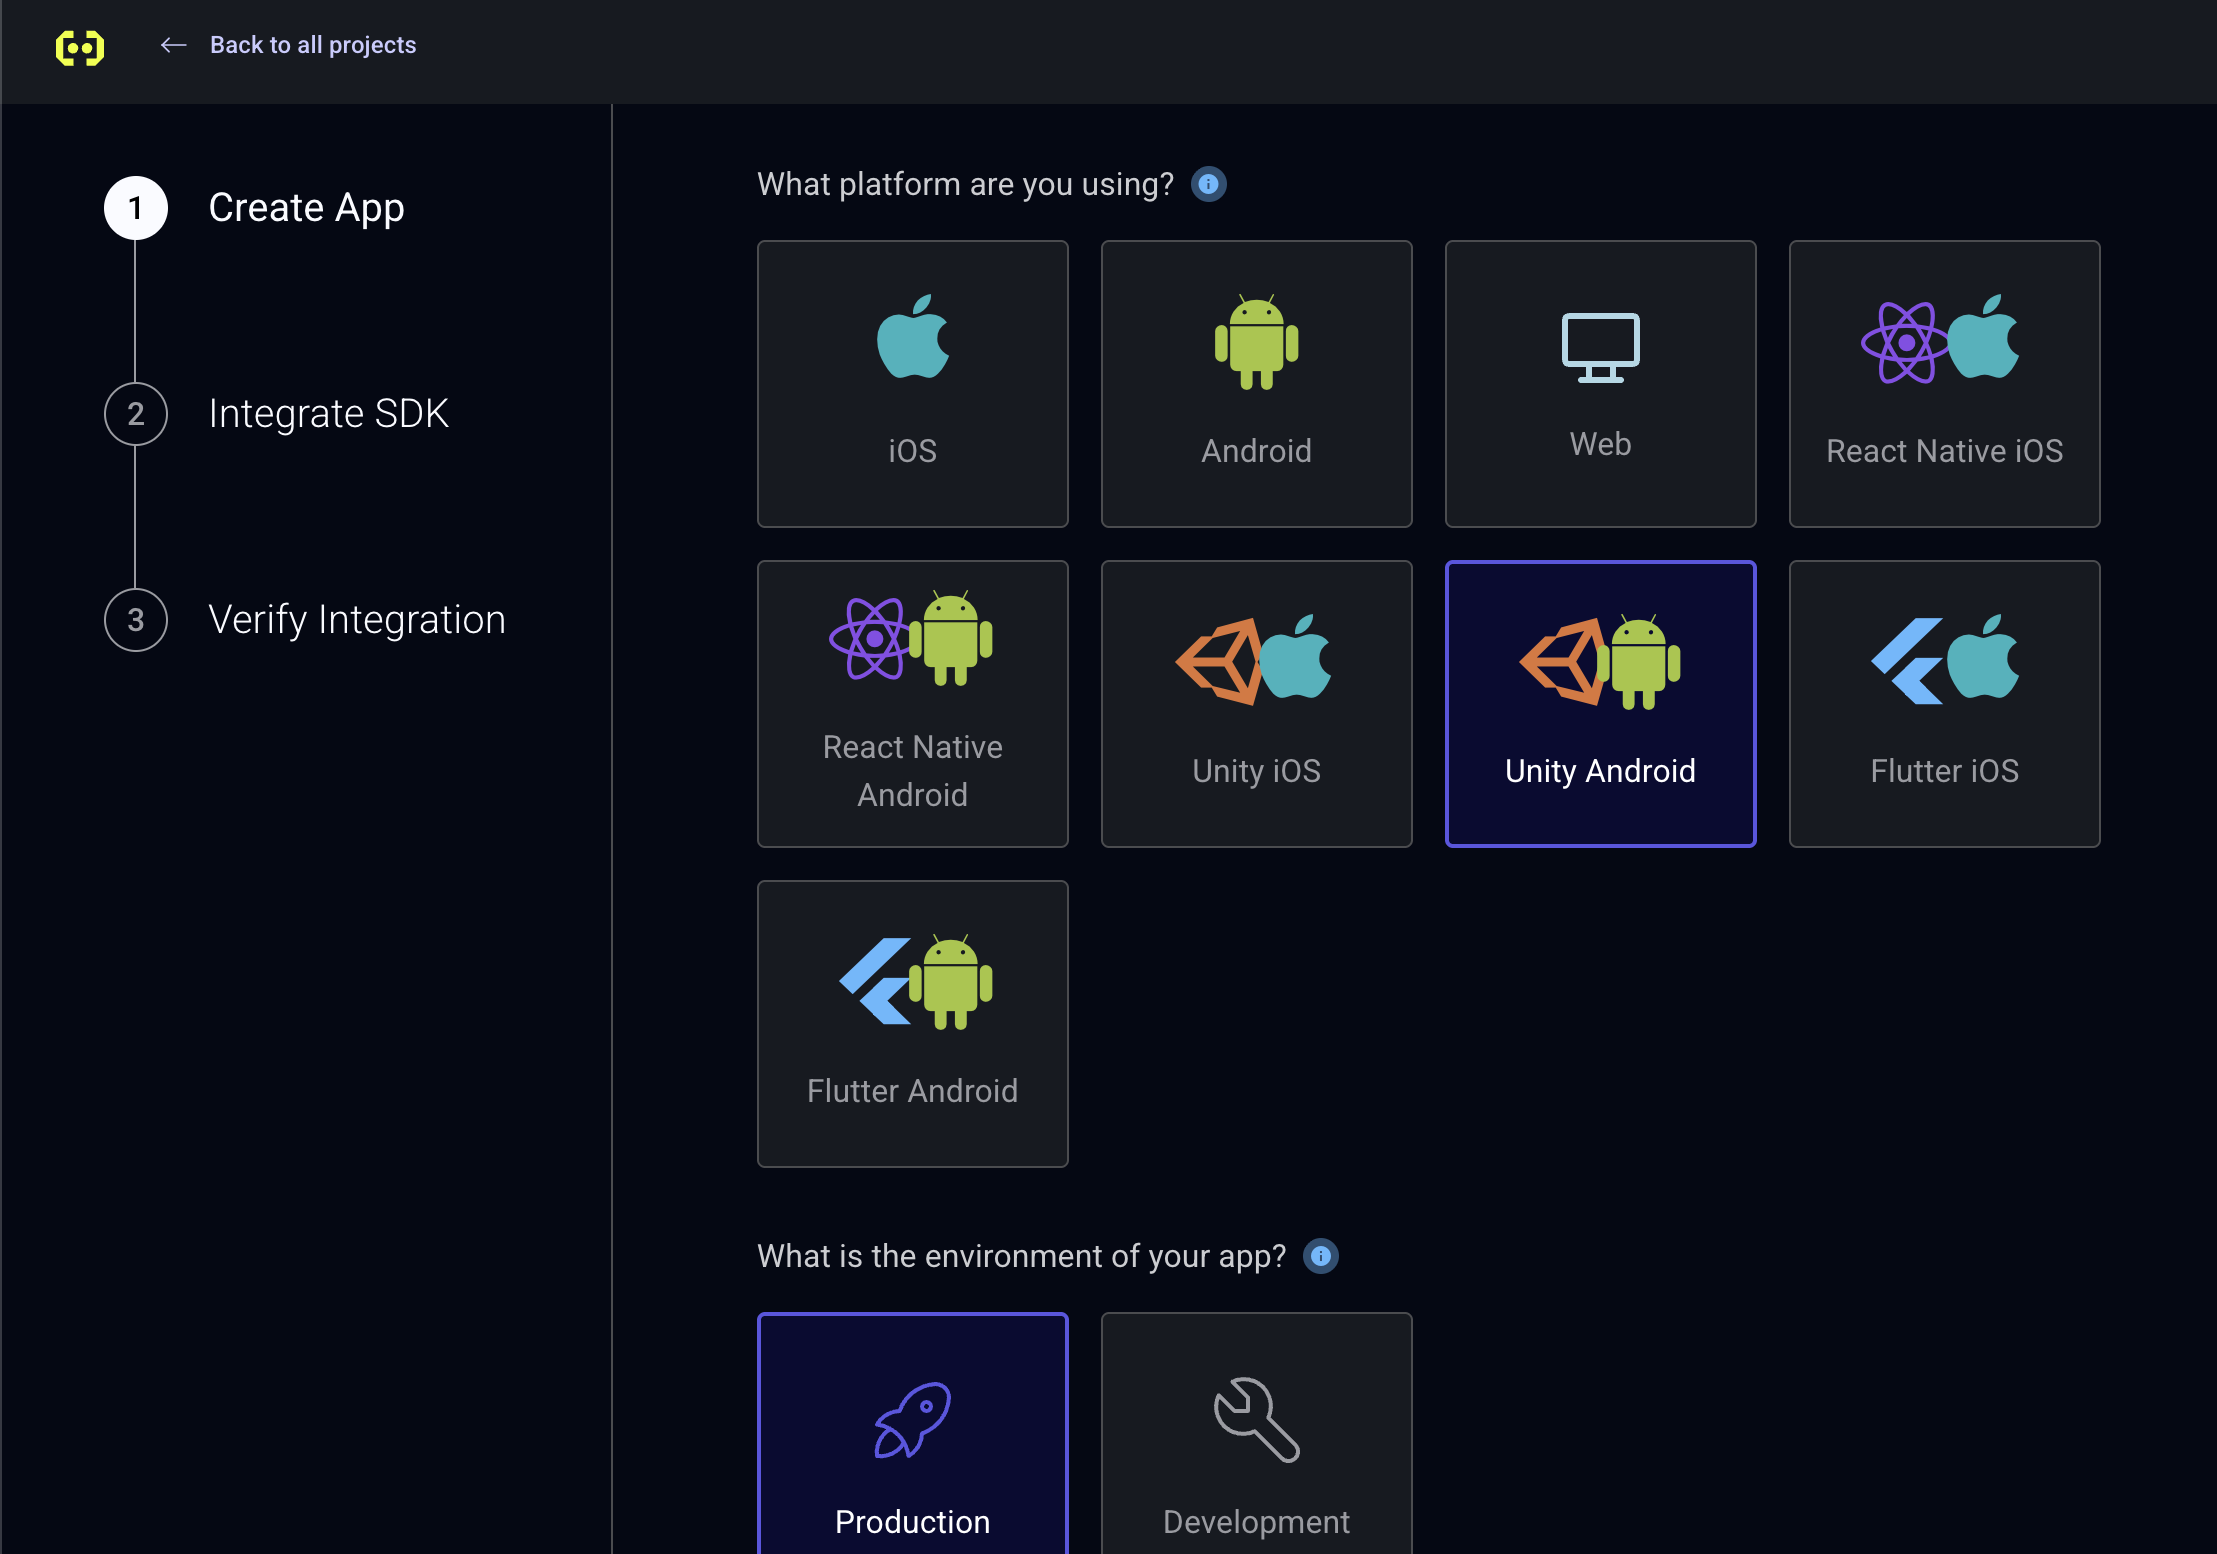Go to step 2 Integrate SDK
This screenshot has height=1554, width=2217.
[328, 414]
